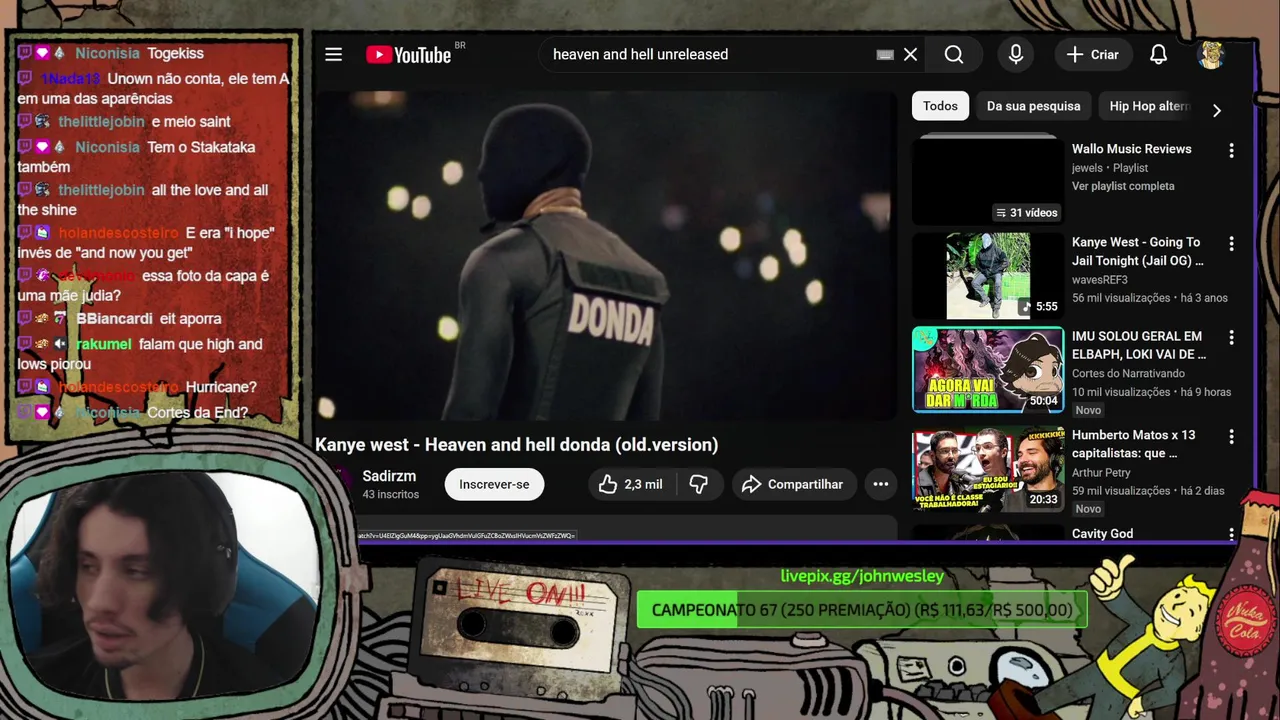This screenshot has height=720, width=1280.
Task: Click chat message 'Hurricane?'
Action: [x=221, y=387]
